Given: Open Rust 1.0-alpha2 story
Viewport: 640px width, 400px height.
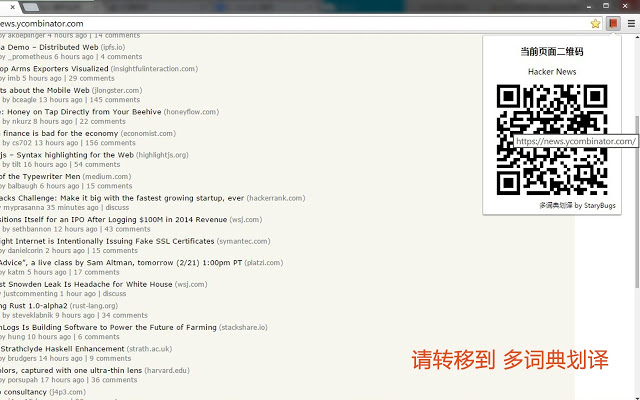Looking at the screenshot, I should pos(33,306).
